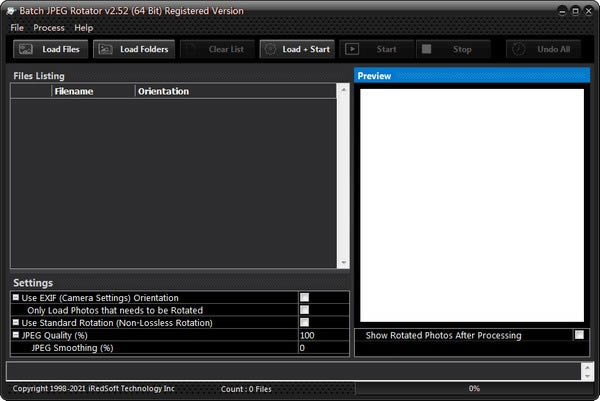Click the app icon in the title bar

pyautogui.click(x=10, y=11)
